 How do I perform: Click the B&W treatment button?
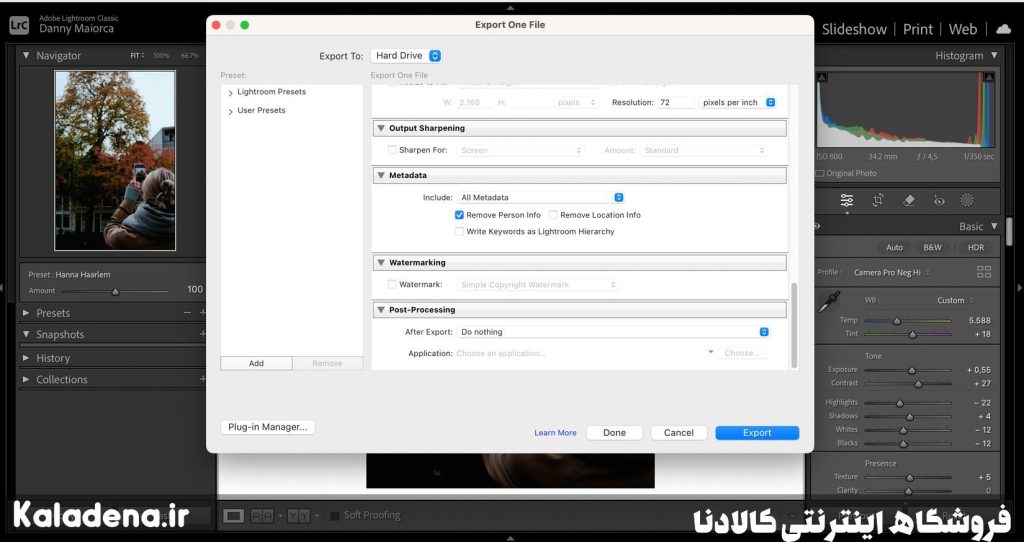(x=932, y=247)
